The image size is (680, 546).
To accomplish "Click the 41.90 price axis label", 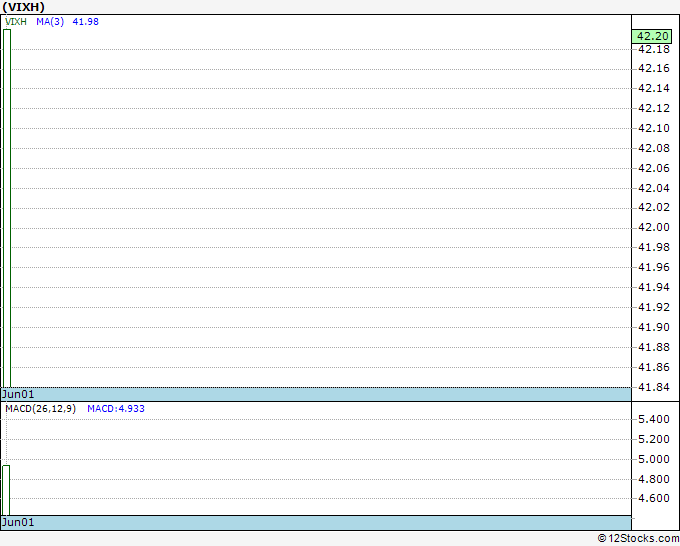I will point(654,327).
